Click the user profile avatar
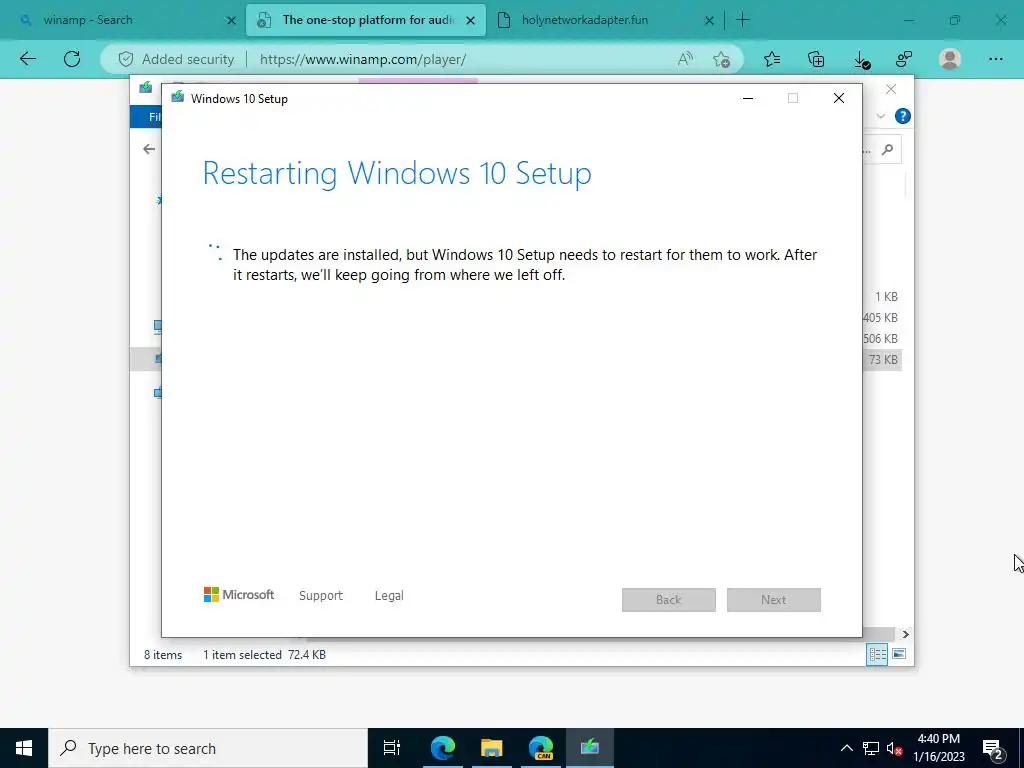The width and height of the screenshot is (1024, 768). (950, 59)
